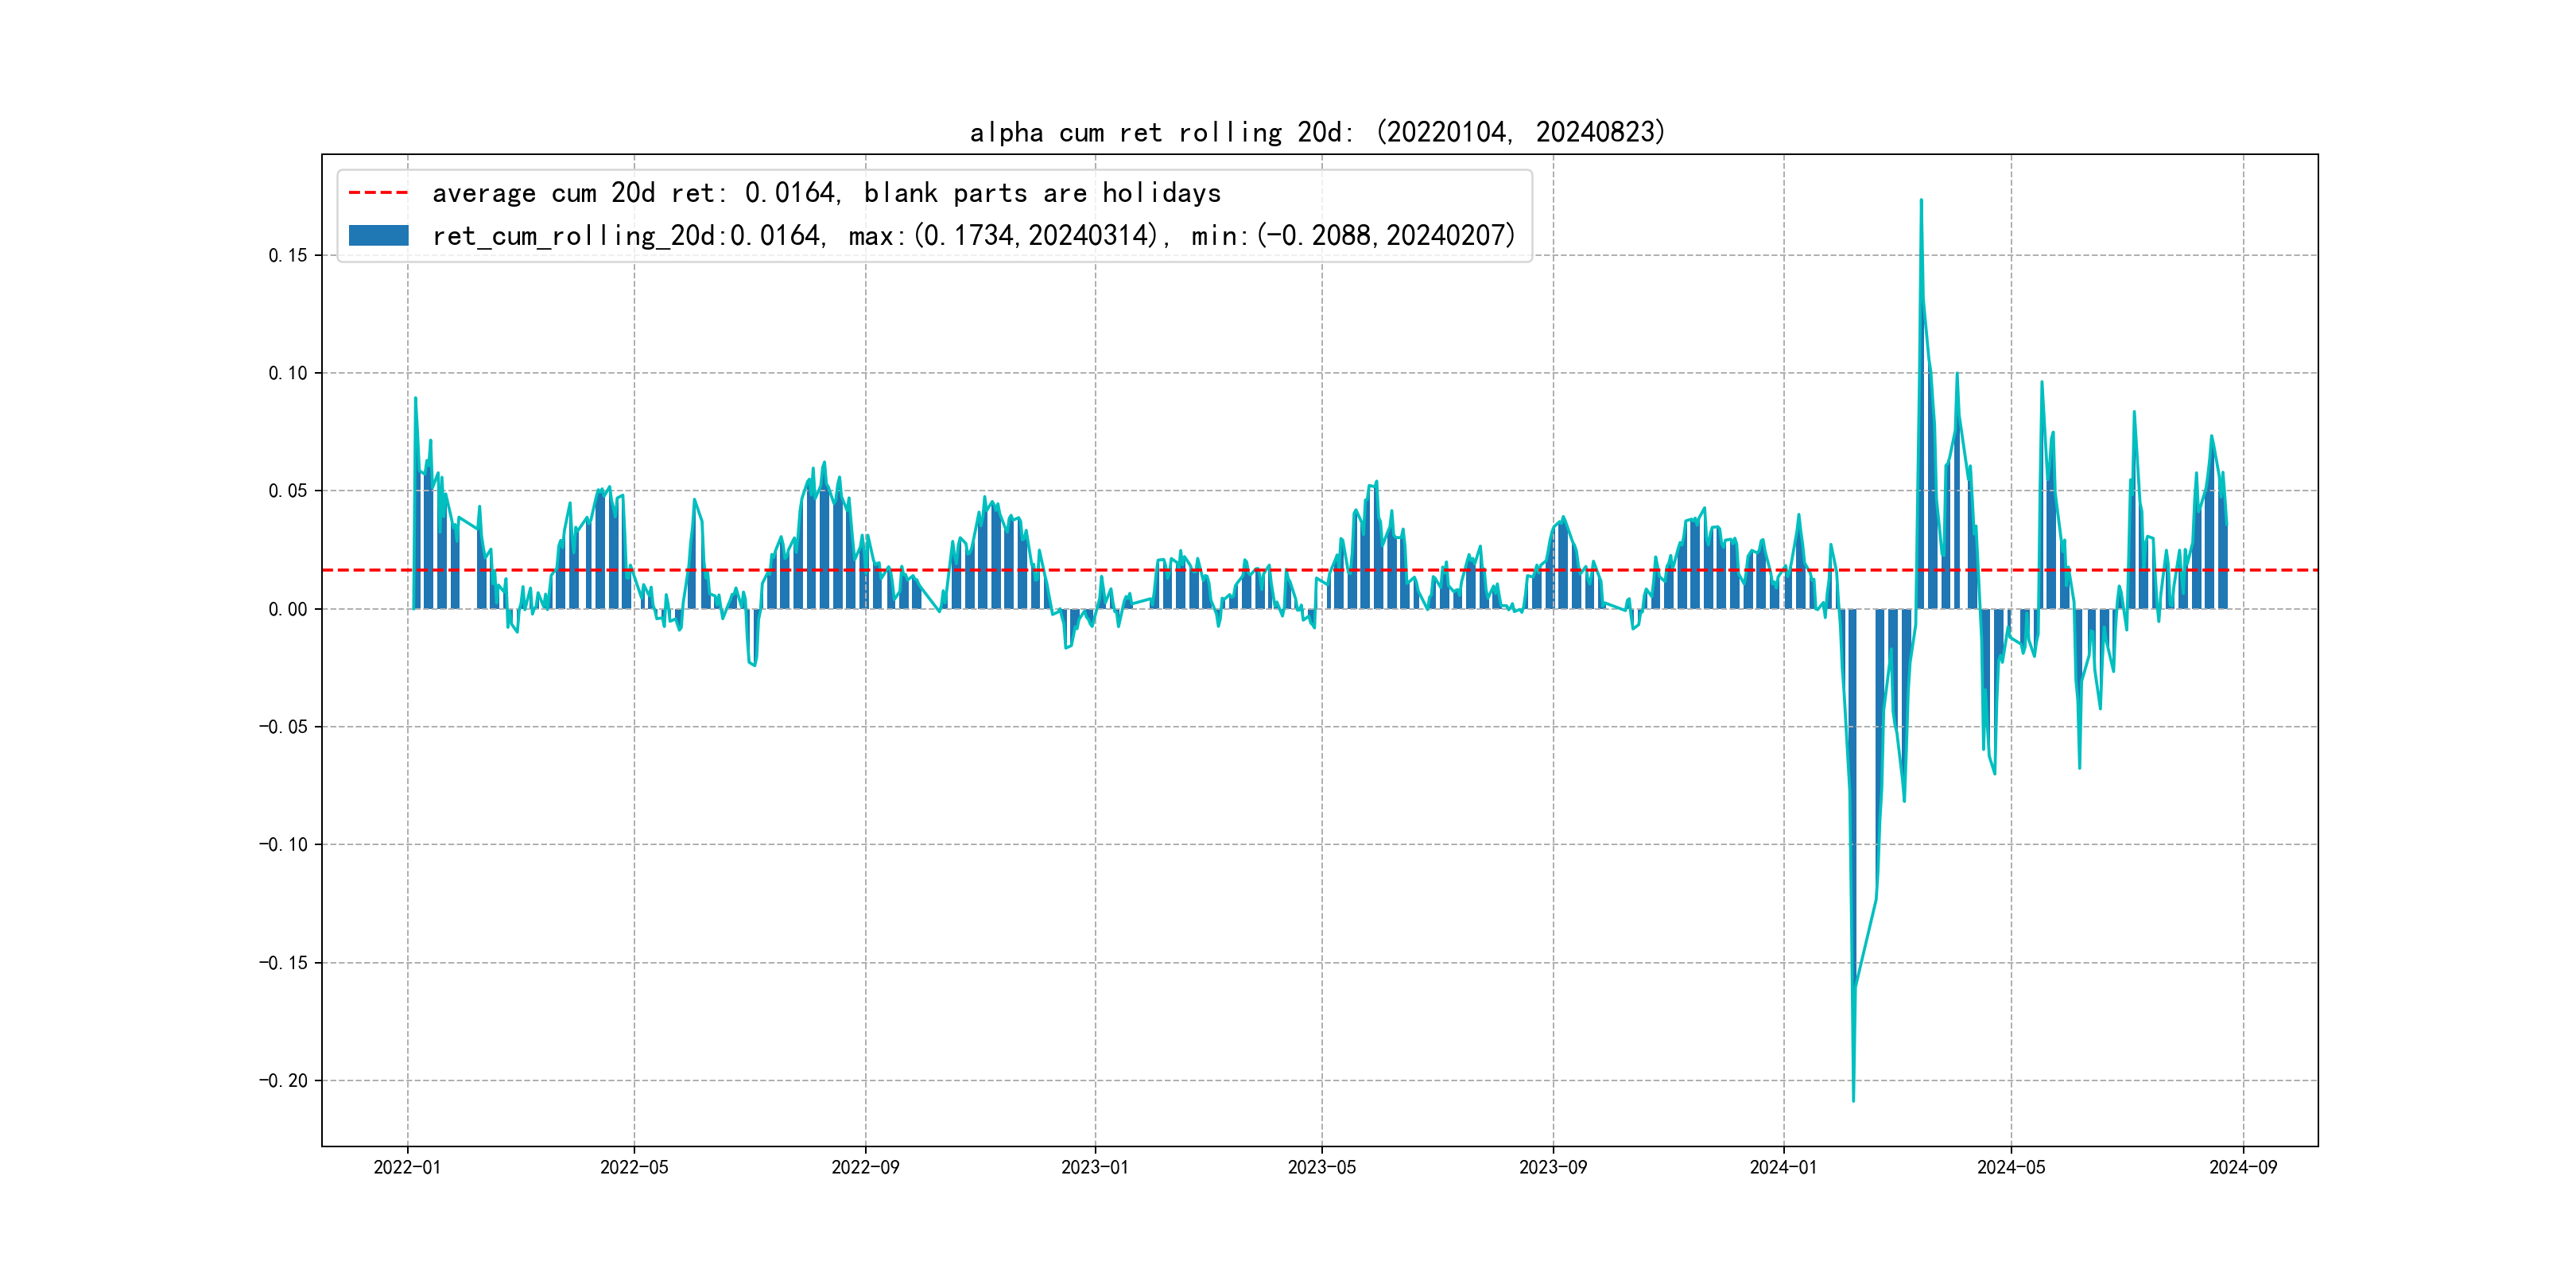The height and width of the screenshot is (1288, 2576).
Task: Click the blue bar swatch in legend
Action: point(378,236)
